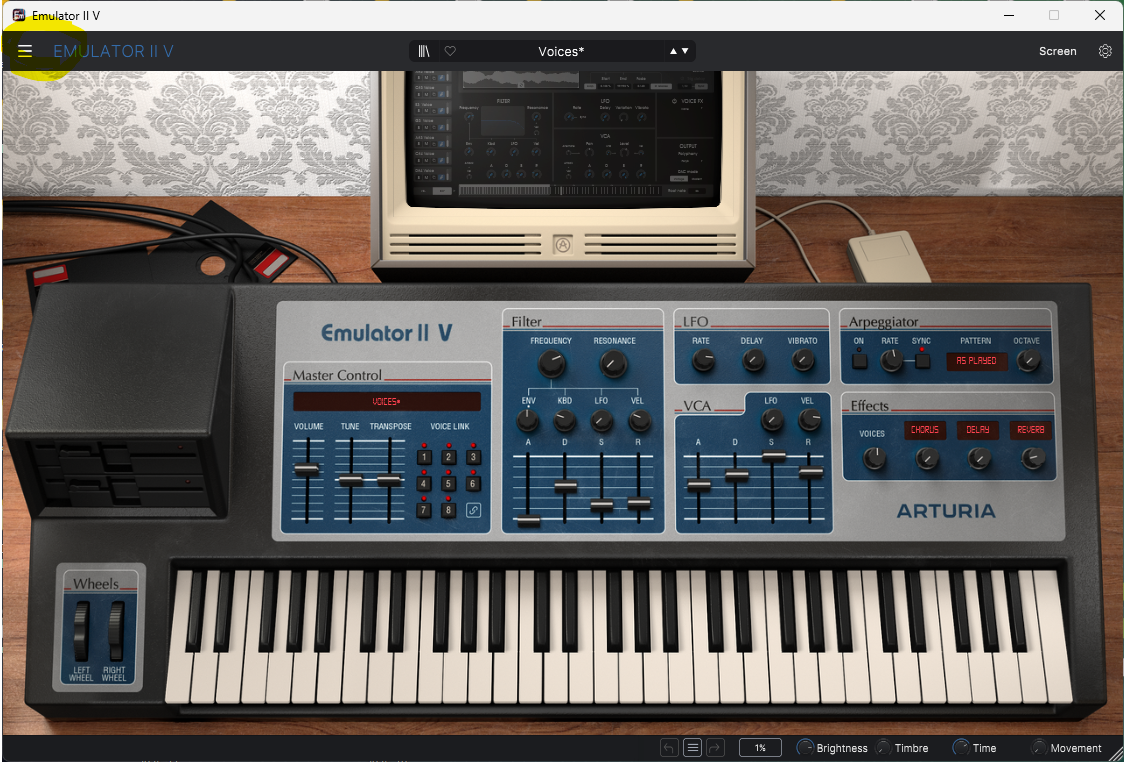
Task: Click the redo arrow in the bottom bar
Action: click(x=715, y=748)
